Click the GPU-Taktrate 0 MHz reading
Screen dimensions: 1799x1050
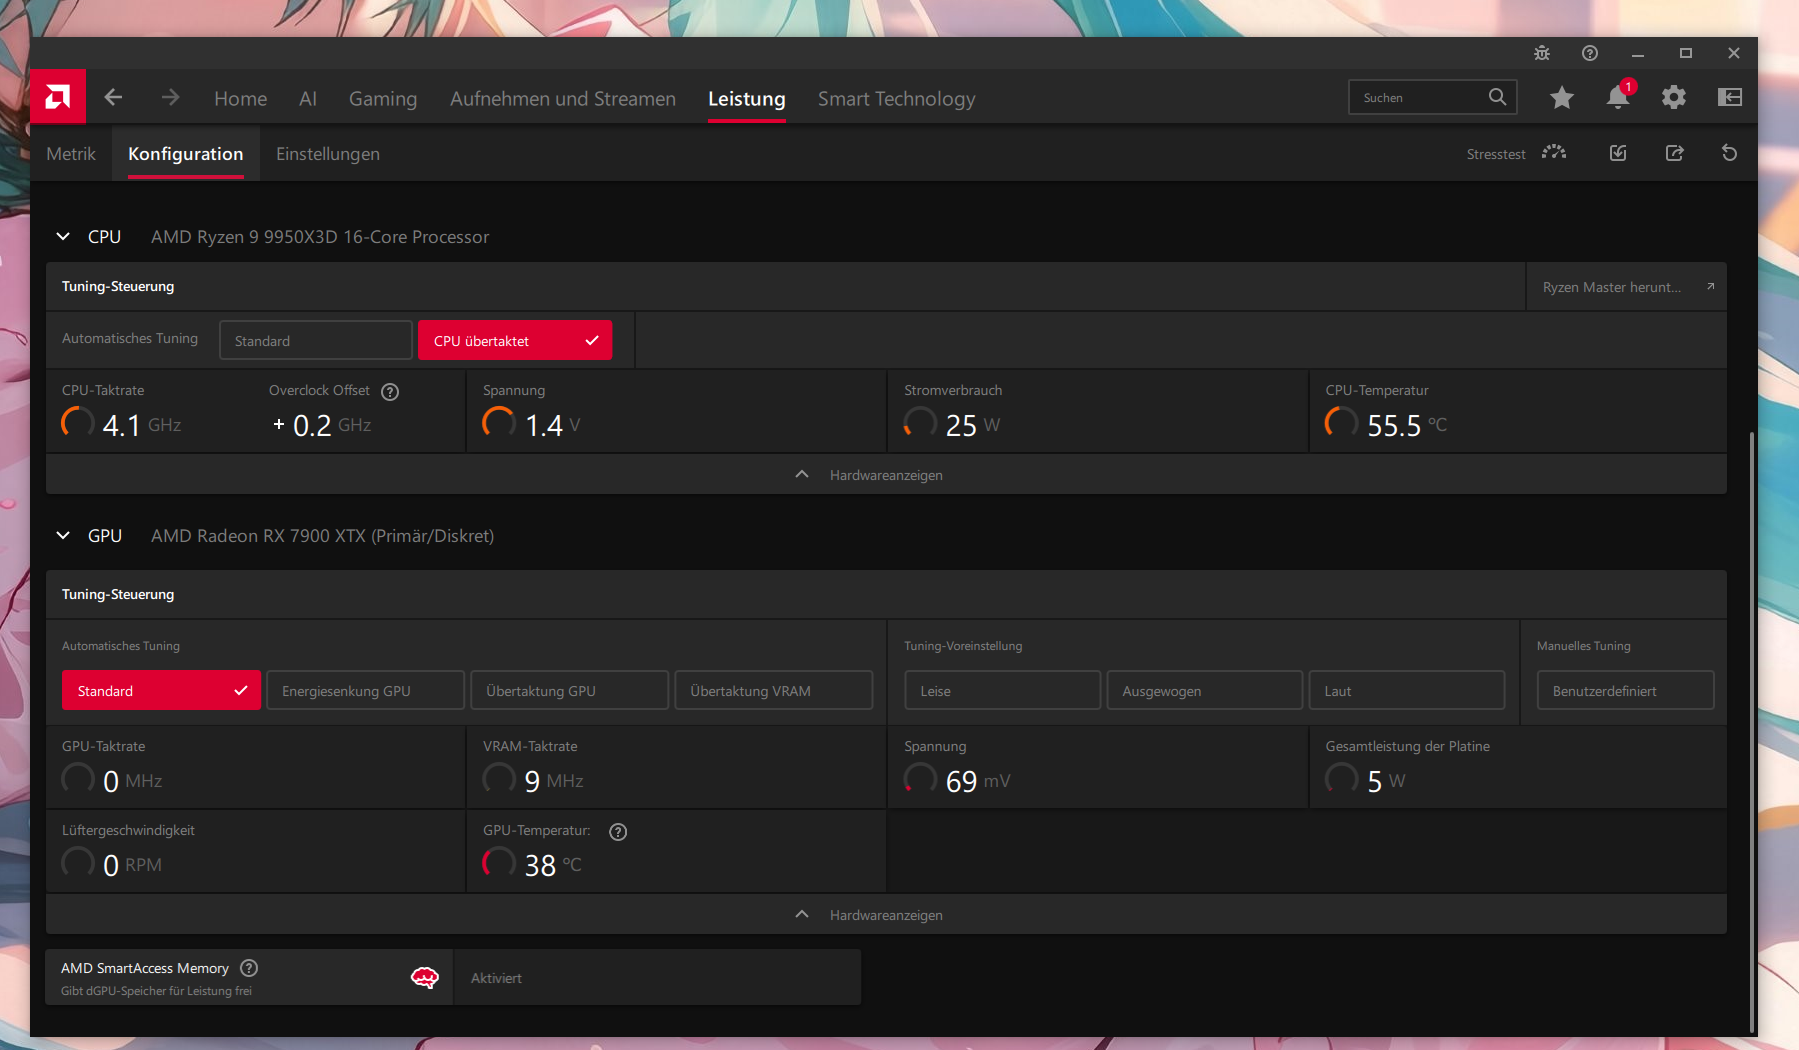(112, 781)
